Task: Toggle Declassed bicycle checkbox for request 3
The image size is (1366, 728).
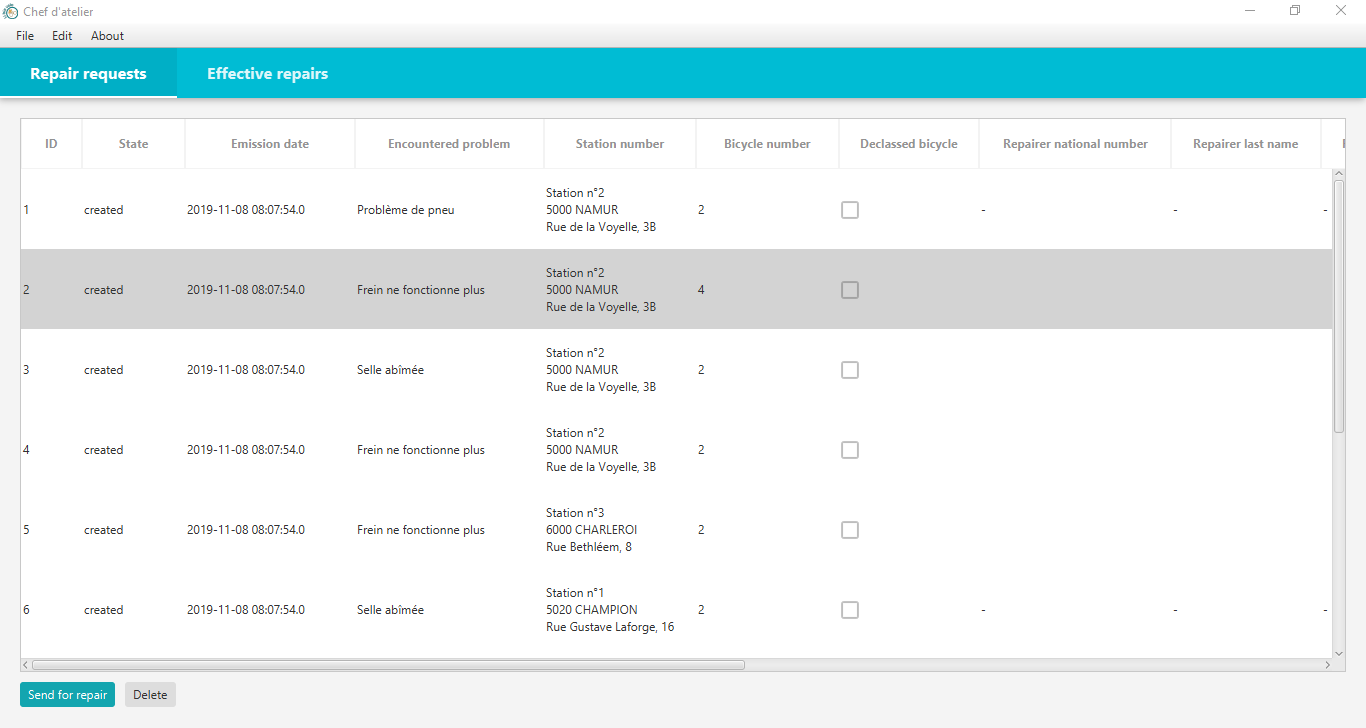Action: pos(850,370)
